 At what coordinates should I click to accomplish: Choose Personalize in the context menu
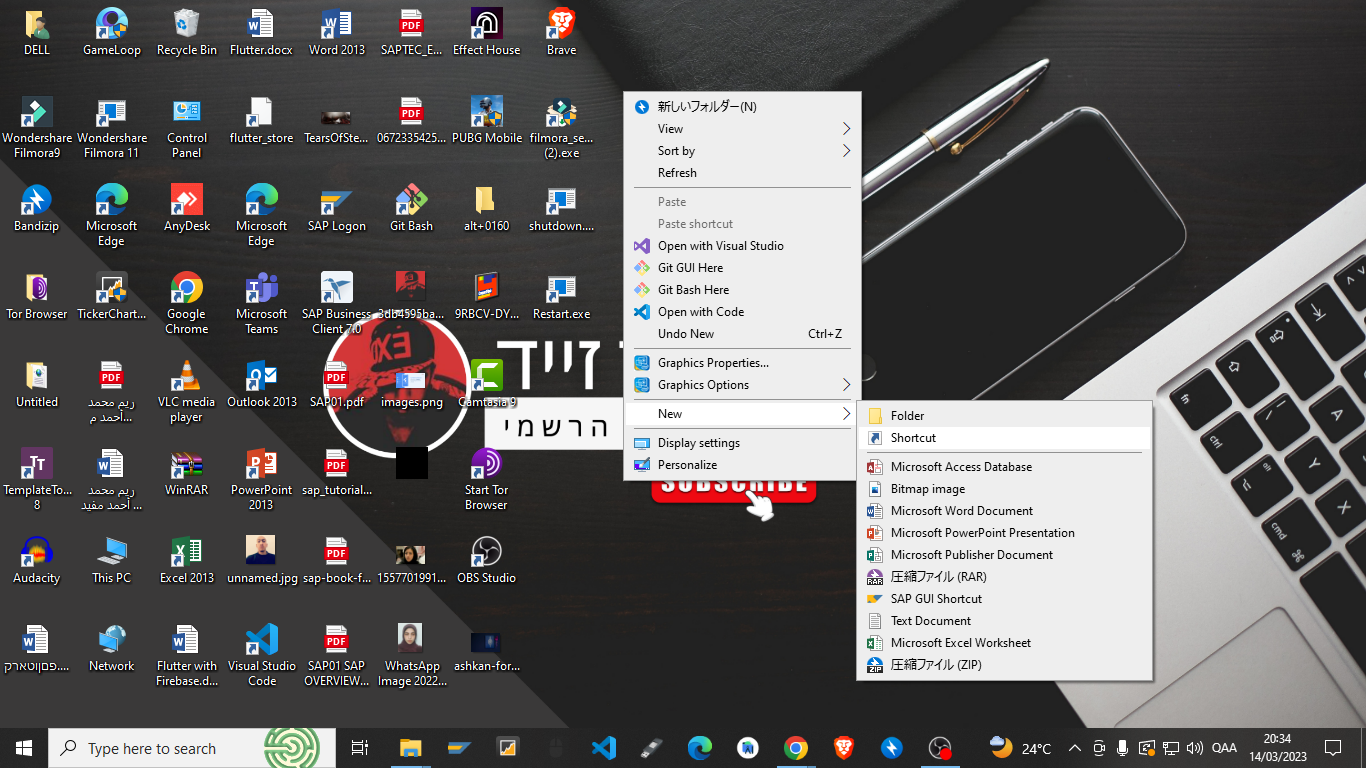coord(742,465)
